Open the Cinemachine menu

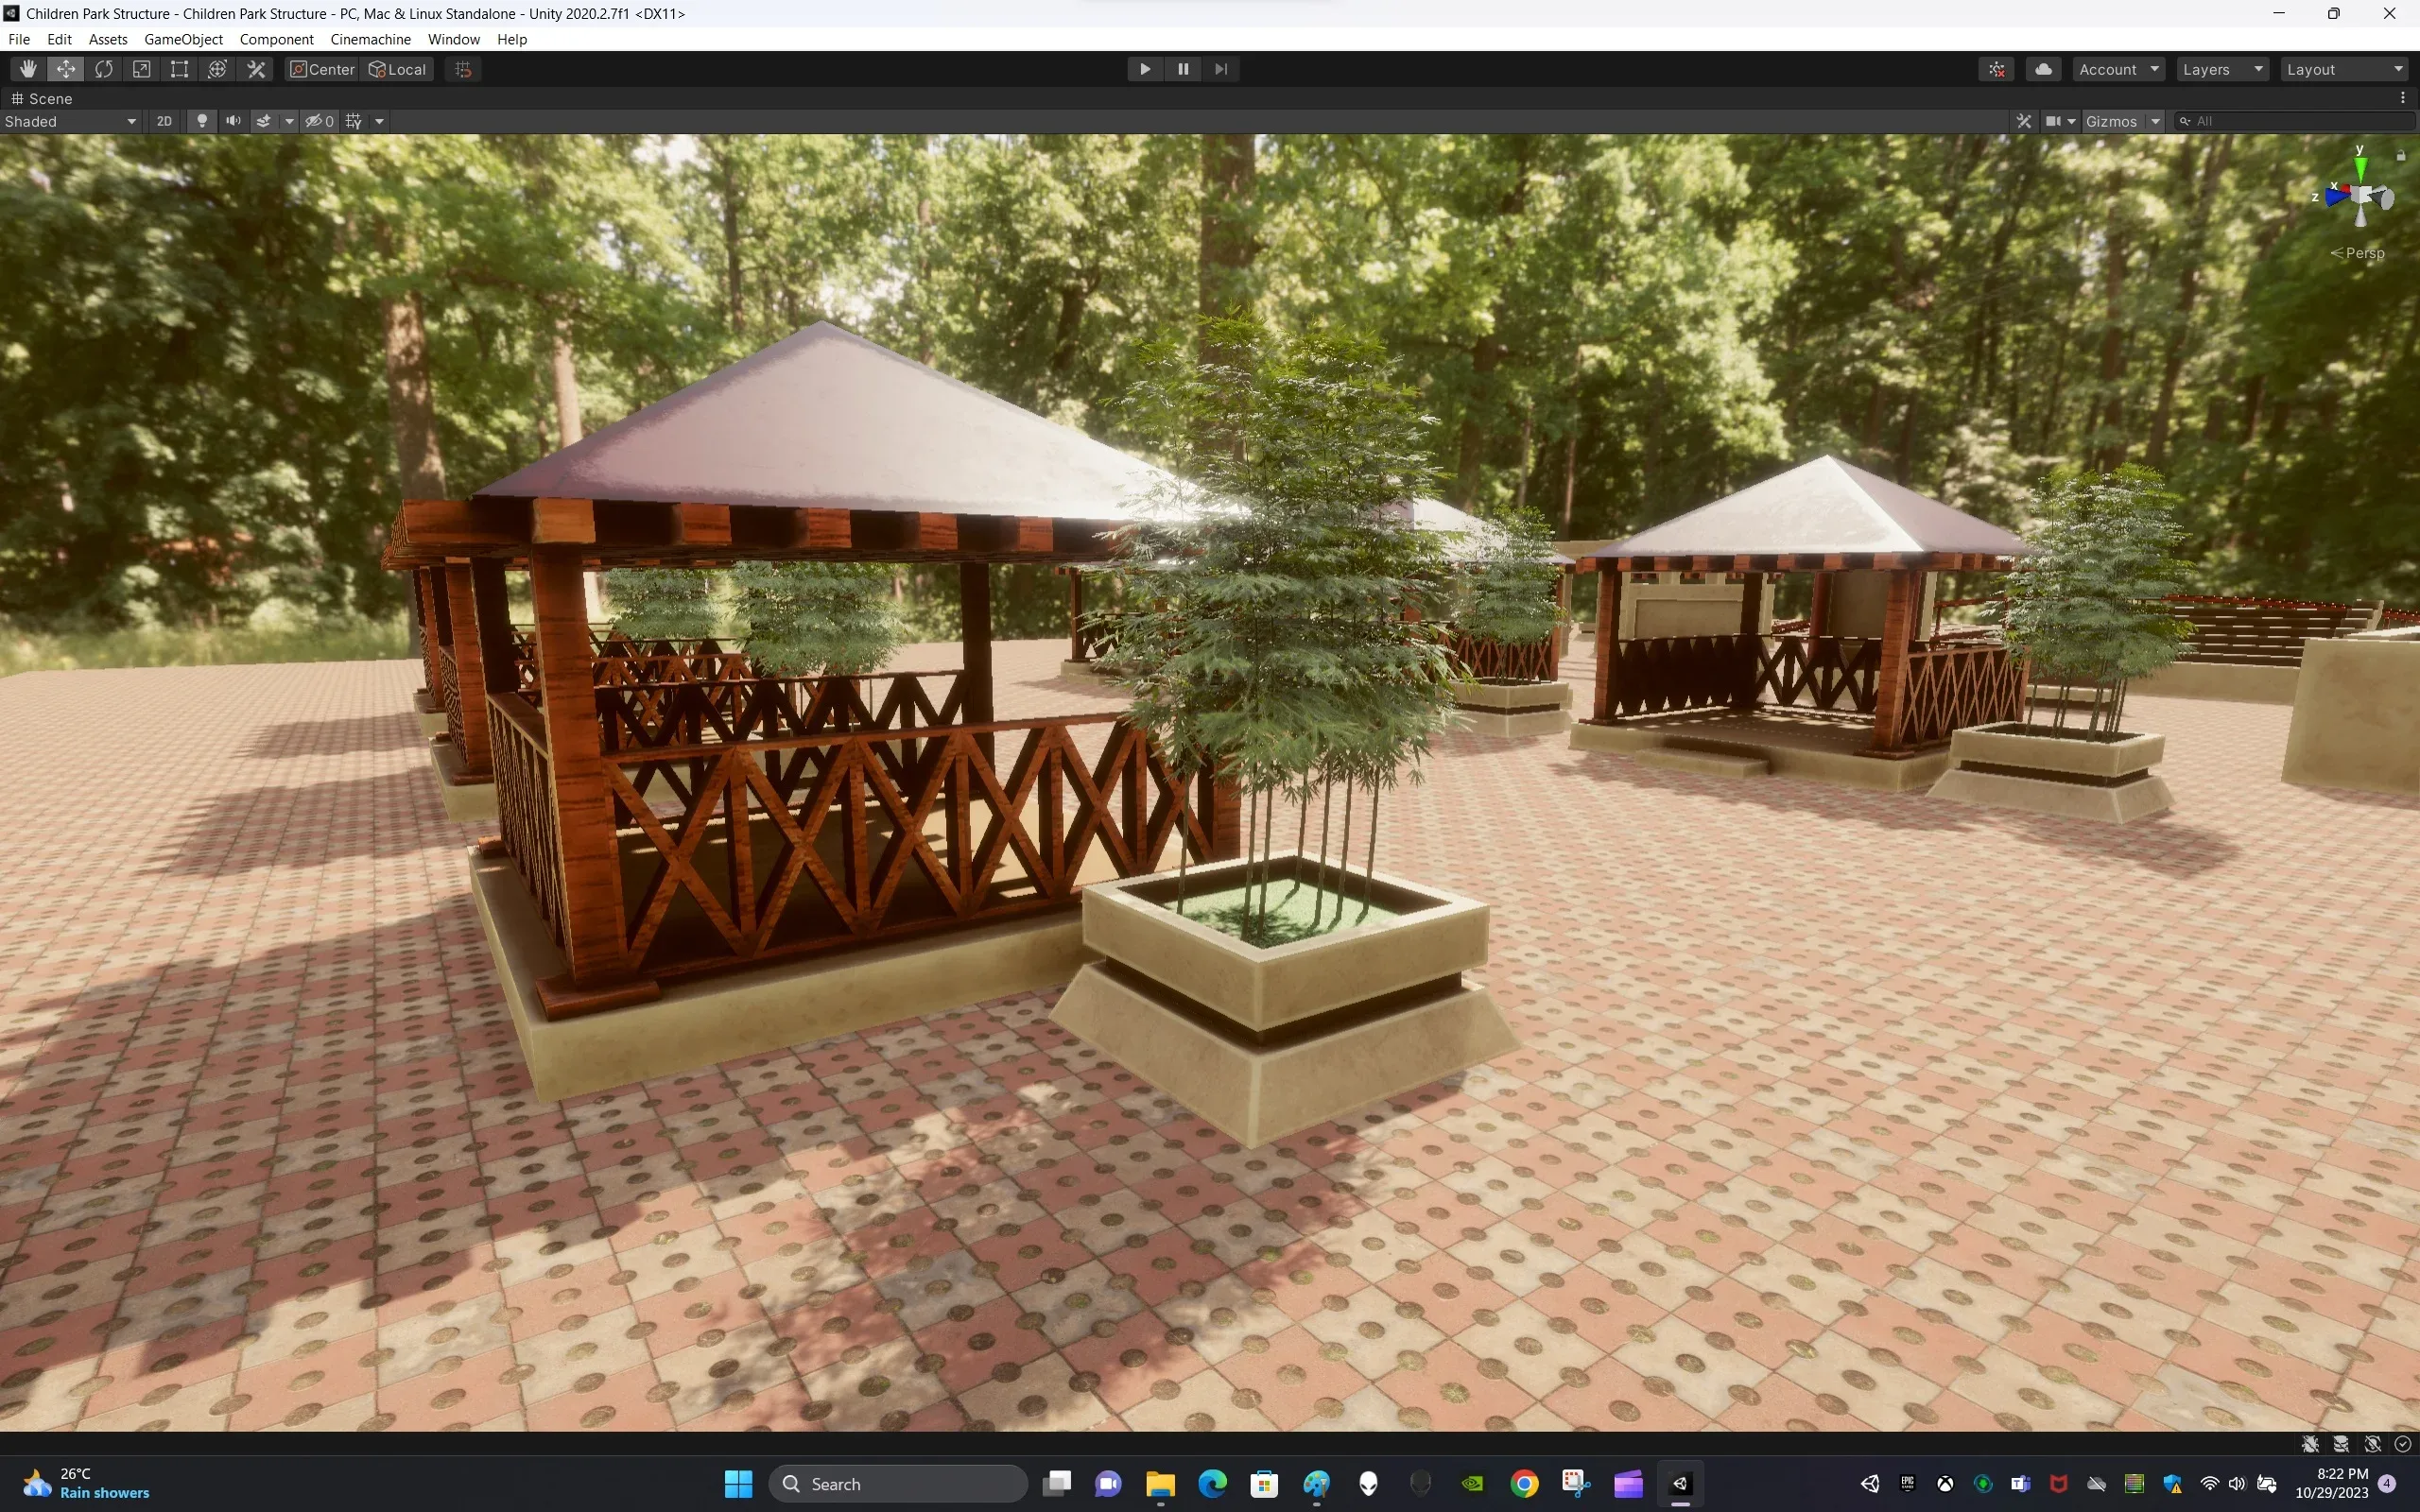coord(370,39)
